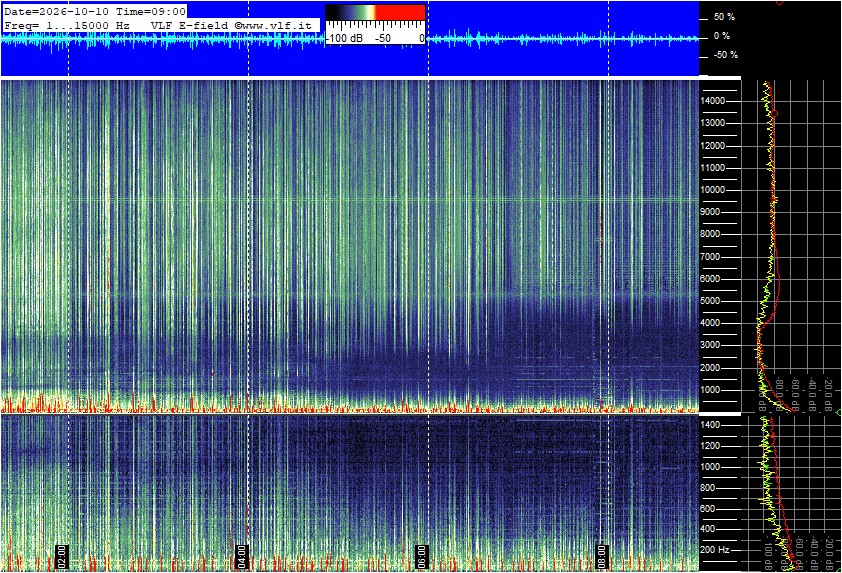Image resolution: width=842 pixels, height=573 pixels.
Task: Click the 02:00 time marker label
Action: pos(62,556)
